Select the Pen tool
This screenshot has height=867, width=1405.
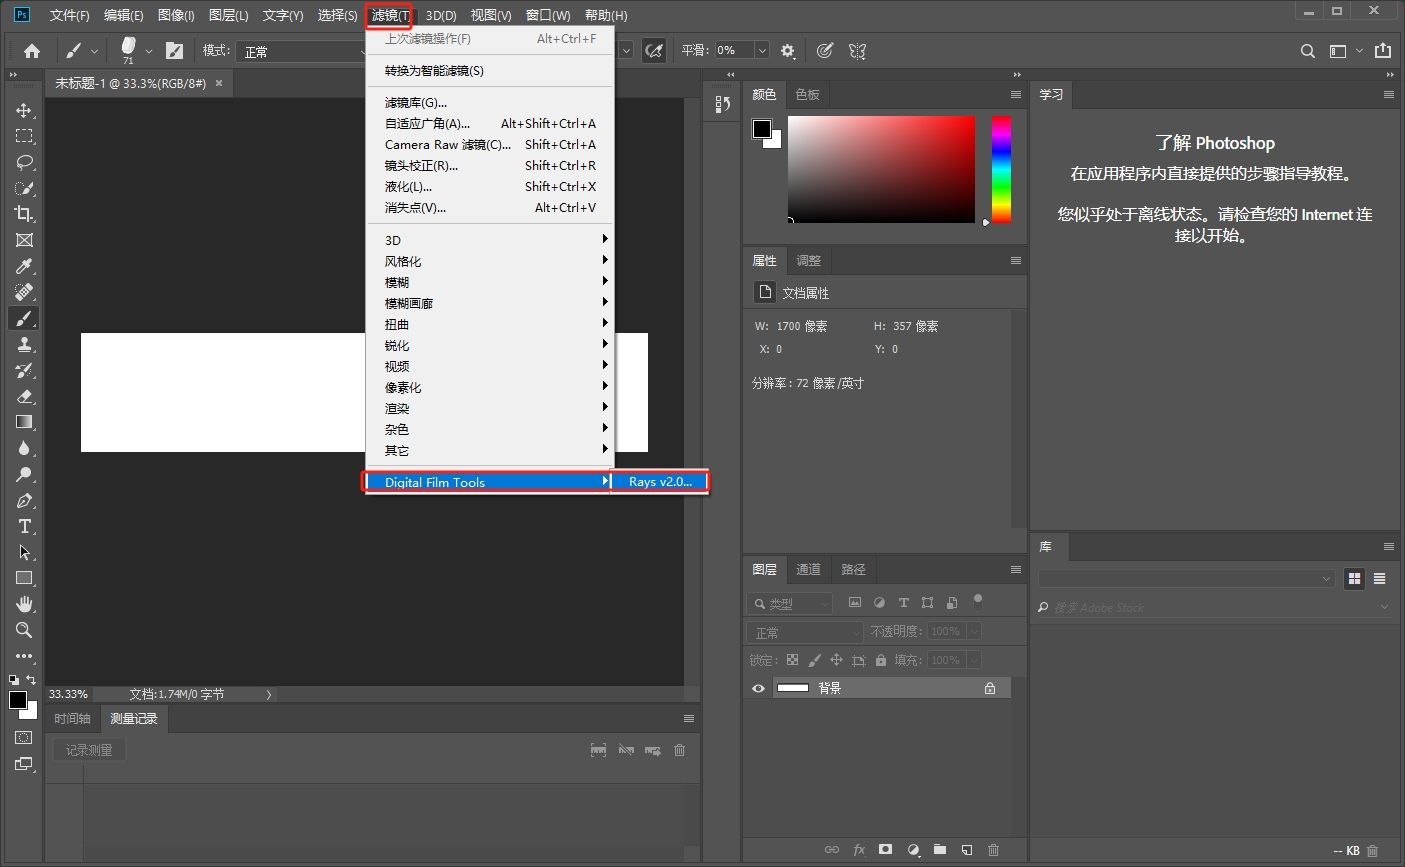click(x=24, y=500)
